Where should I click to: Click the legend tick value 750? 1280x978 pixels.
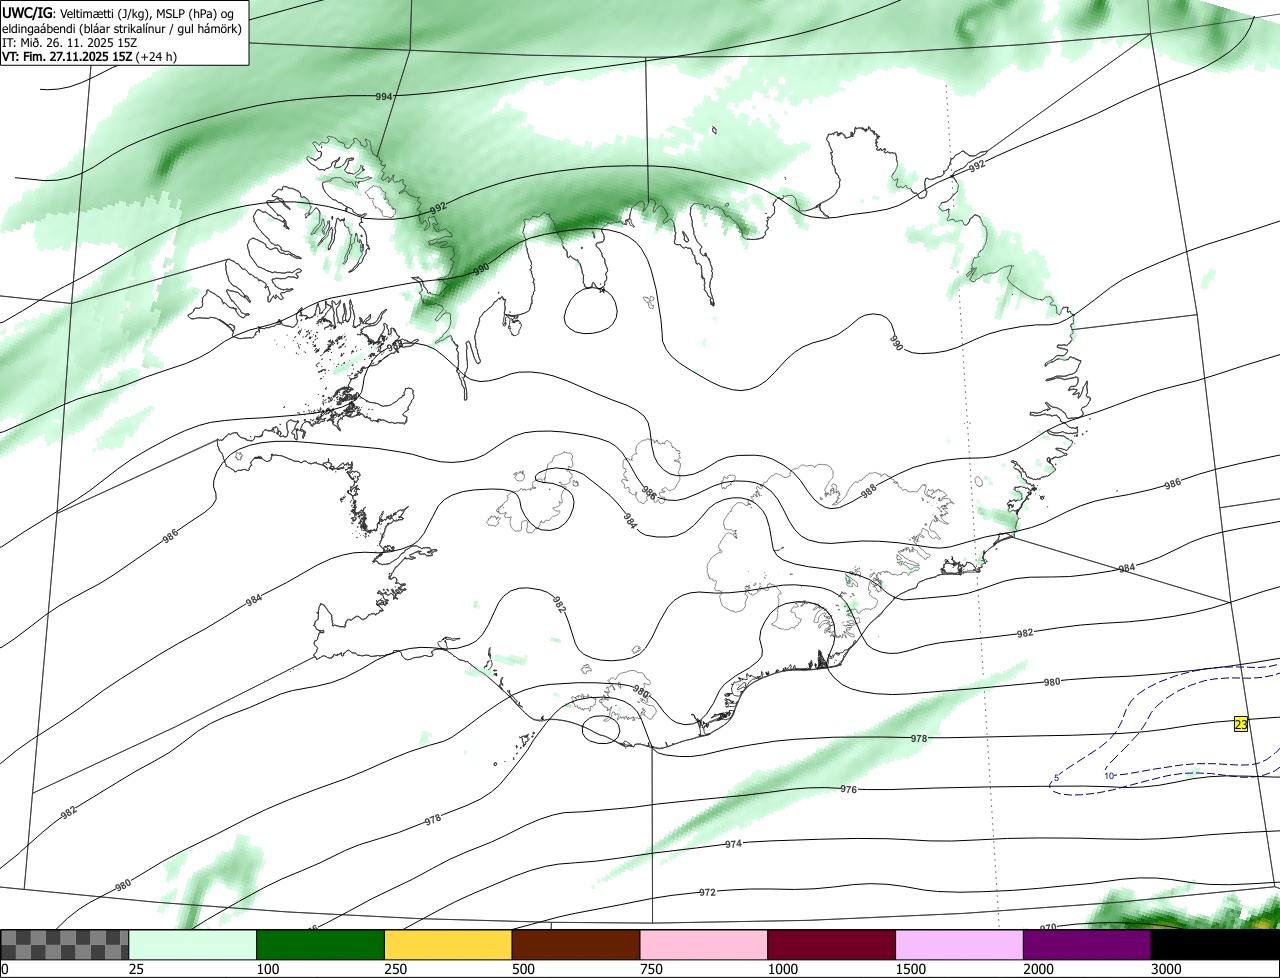(x=652, y=969)
